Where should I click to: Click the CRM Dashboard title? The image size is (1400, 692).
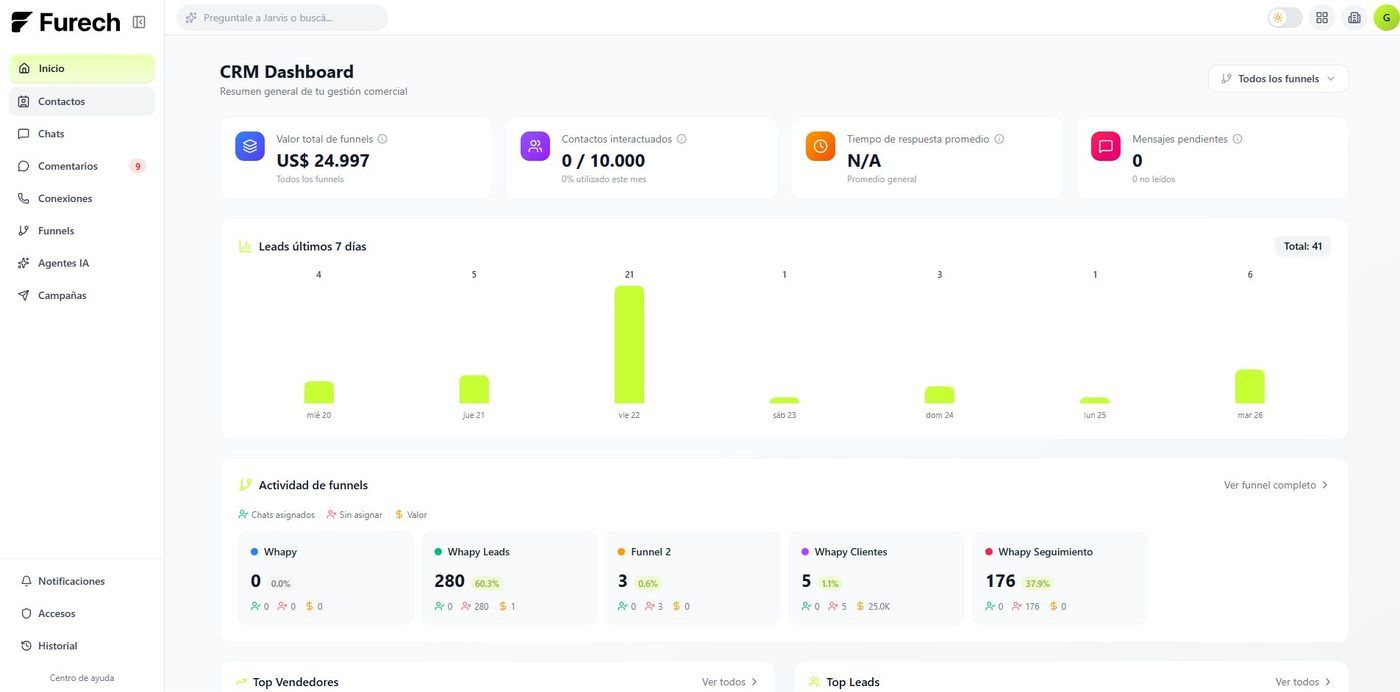pos(287,72)
